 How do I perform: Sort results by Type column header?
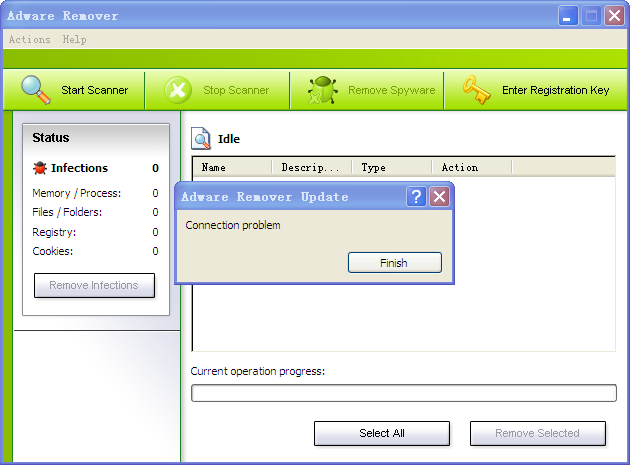point(391,167)
